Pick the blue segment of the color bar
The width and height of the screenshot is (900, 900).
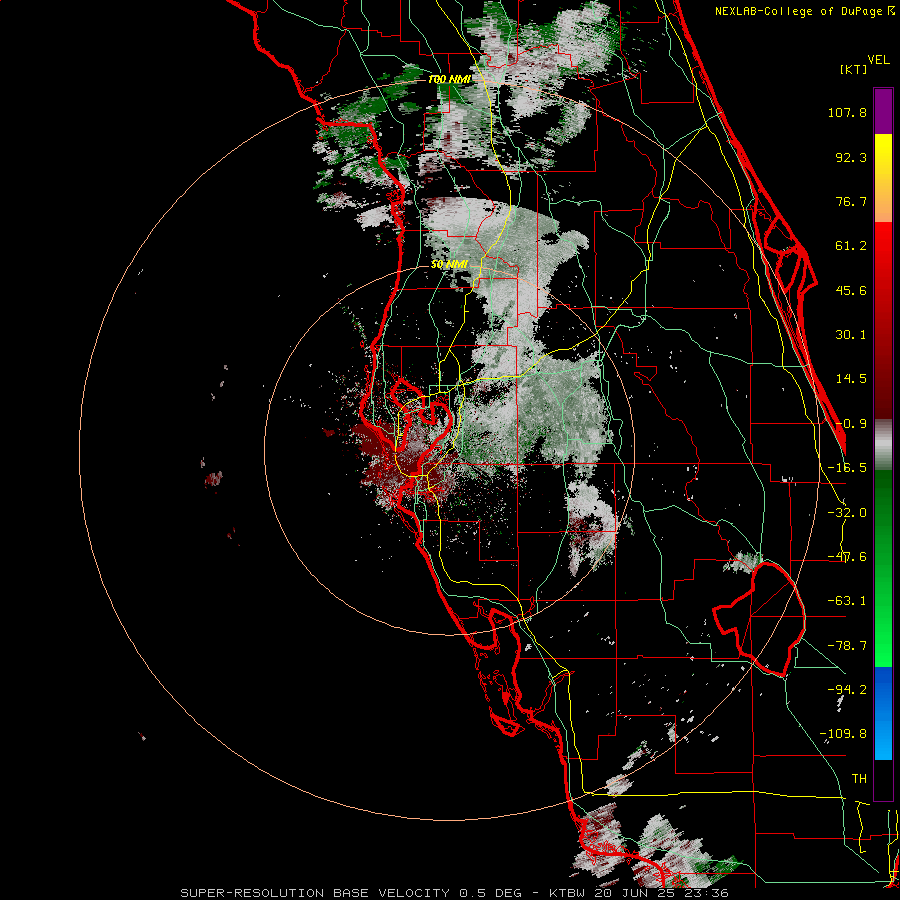click(x=883, y=713)
